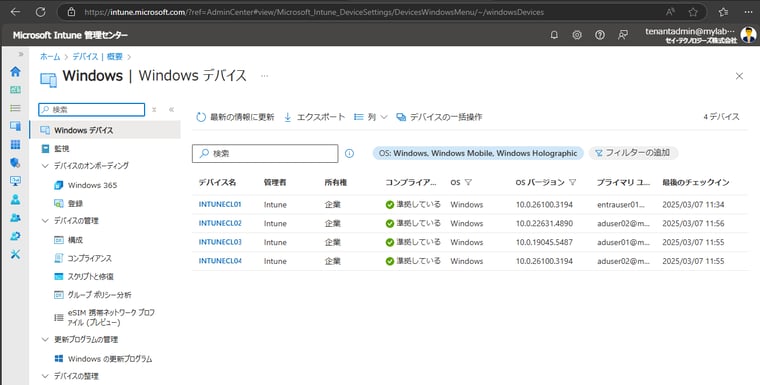Open read aloud icon in address bar
This screenshot has height=385, width=760.
click(x=670, y=12)
